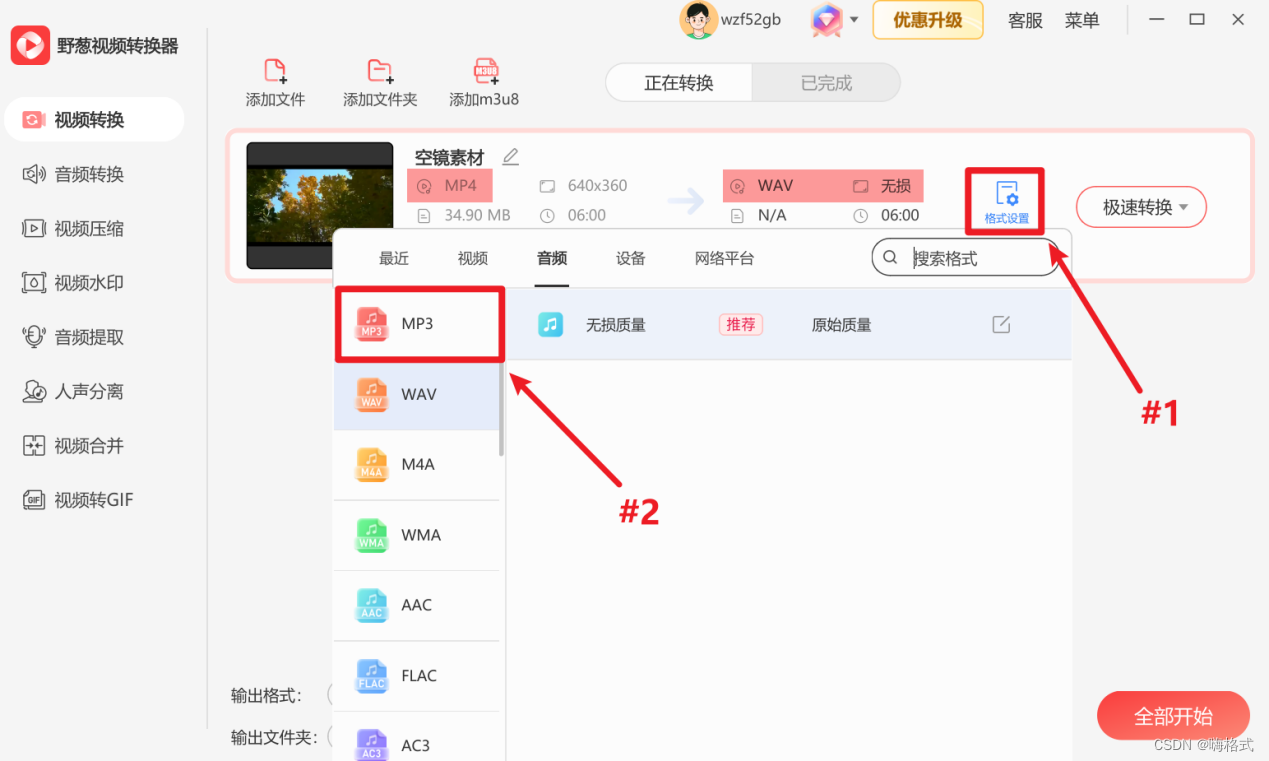The width and height of the screenshot is (1269, 761).
Task: Choose the 原始质量 original quality option
Action: pyautogui.click(x=843, y=324)
